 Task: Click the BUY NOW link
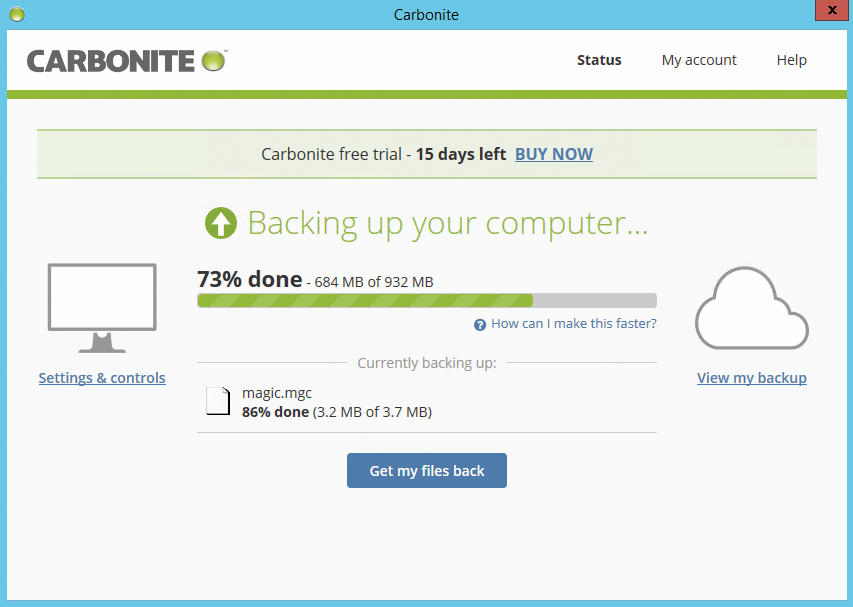(554, 154)
